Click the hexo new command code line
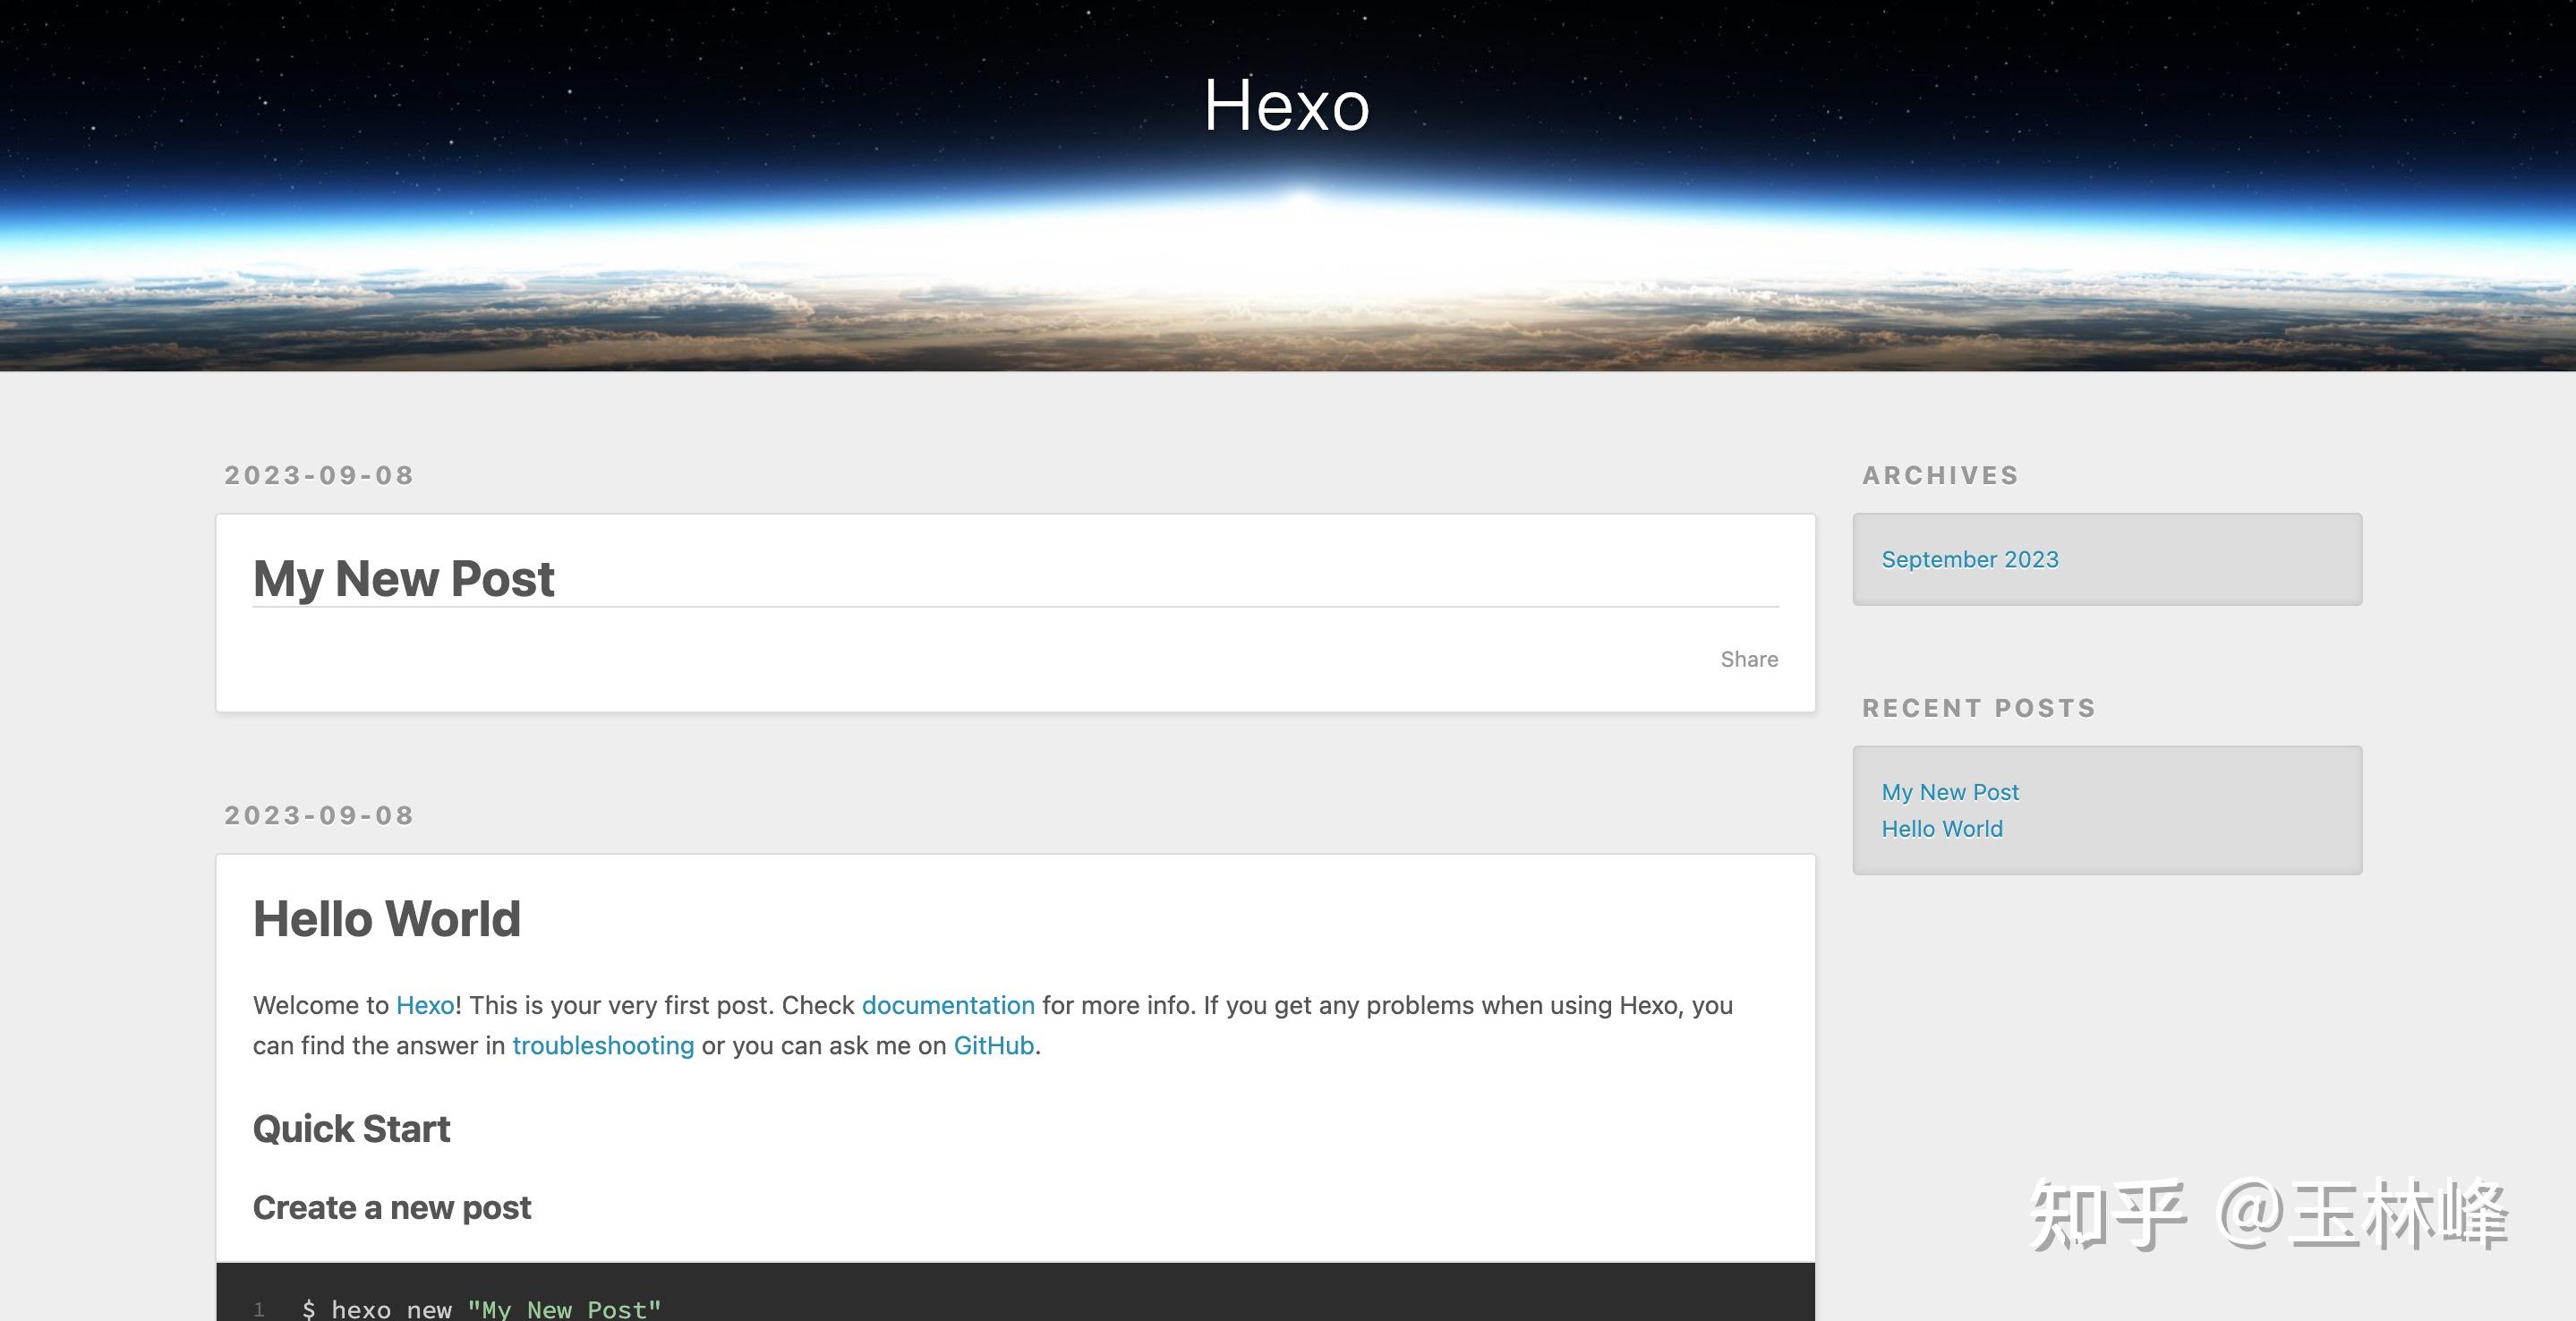Image resolution: width=2576 pixels, height=1321 pixels. [x=481, y=1308]
